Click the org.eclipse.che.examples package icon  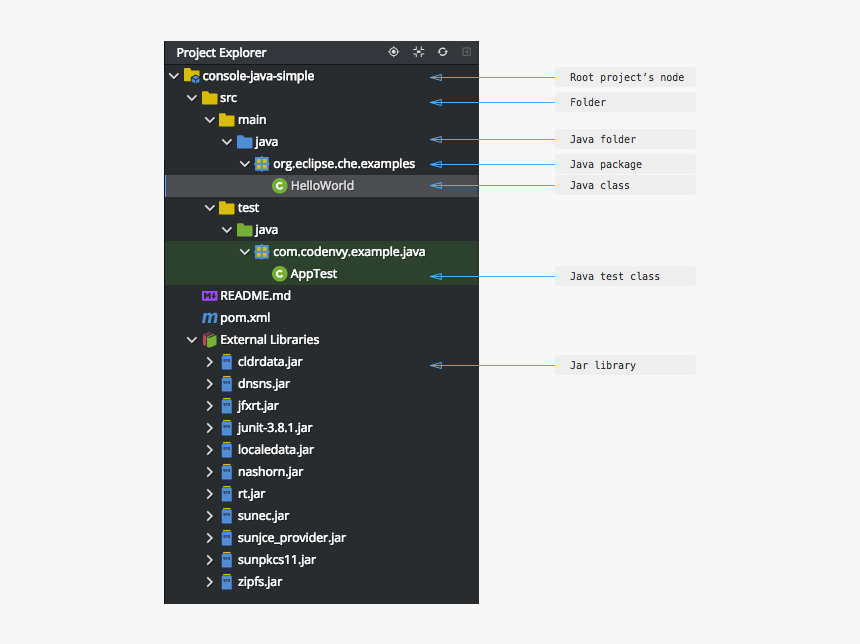[x=262, y=163]
